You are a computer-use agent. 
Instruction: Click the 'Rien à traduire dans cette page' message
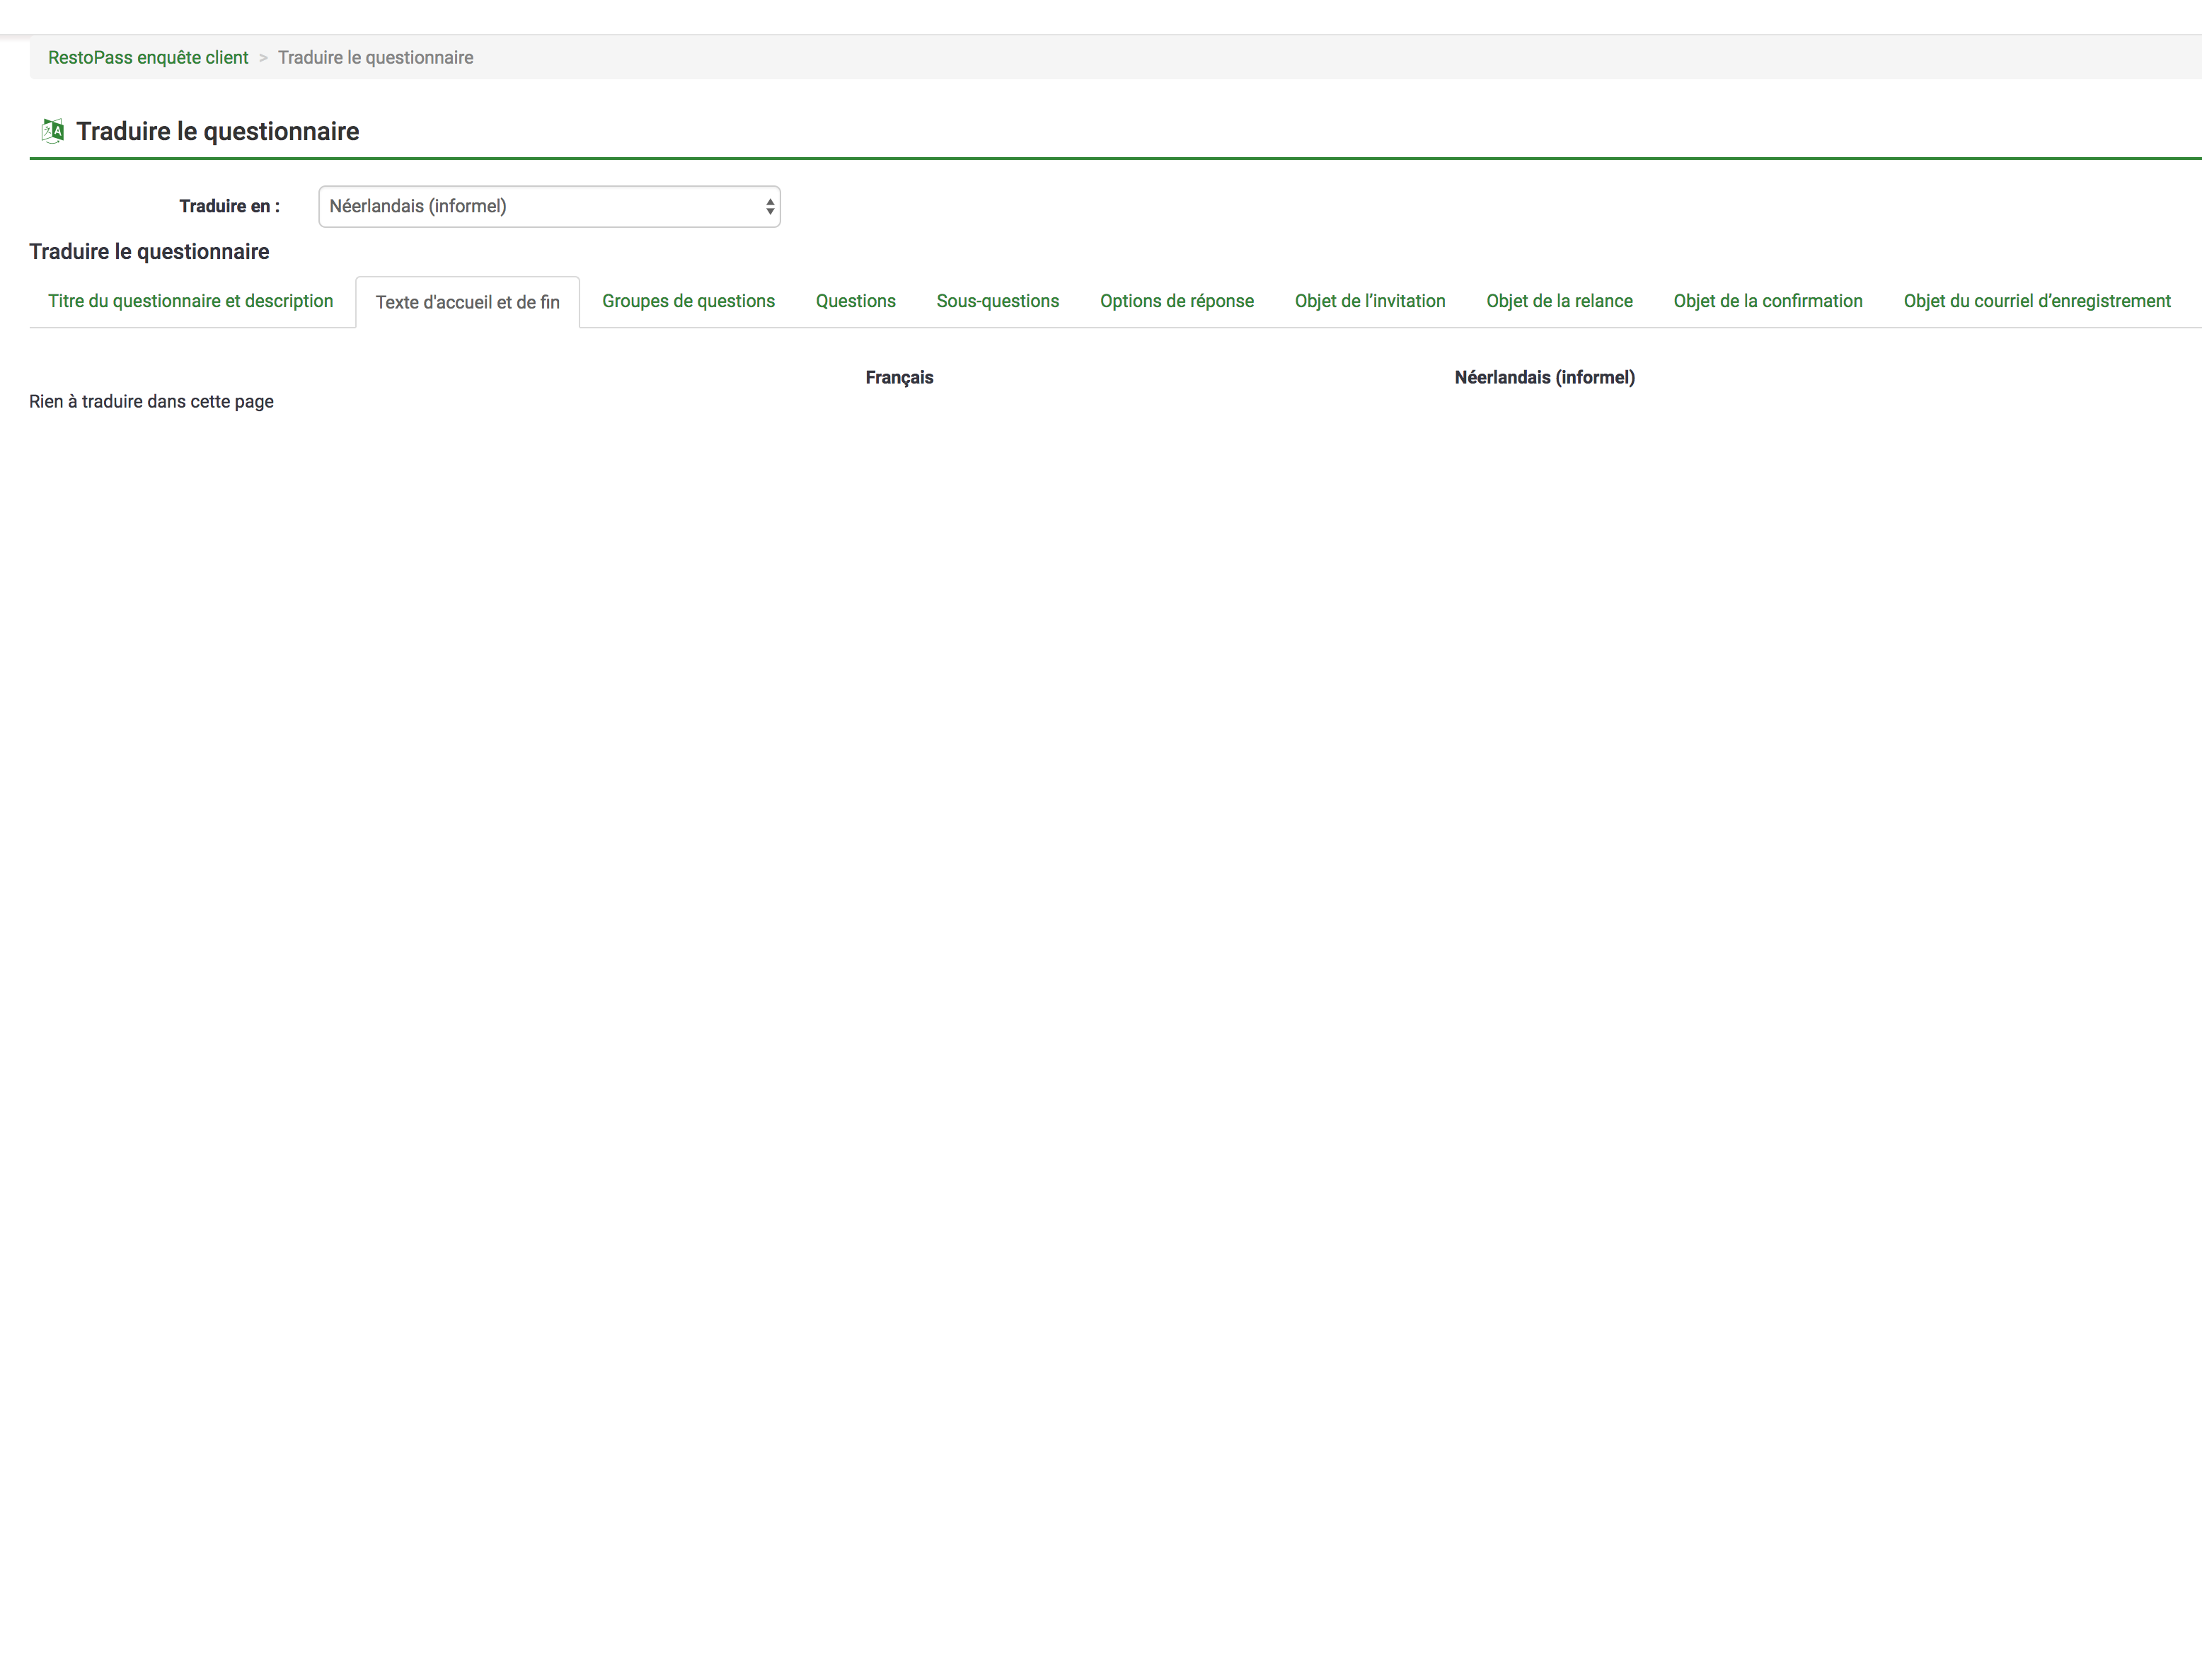[x=151, y=401]
